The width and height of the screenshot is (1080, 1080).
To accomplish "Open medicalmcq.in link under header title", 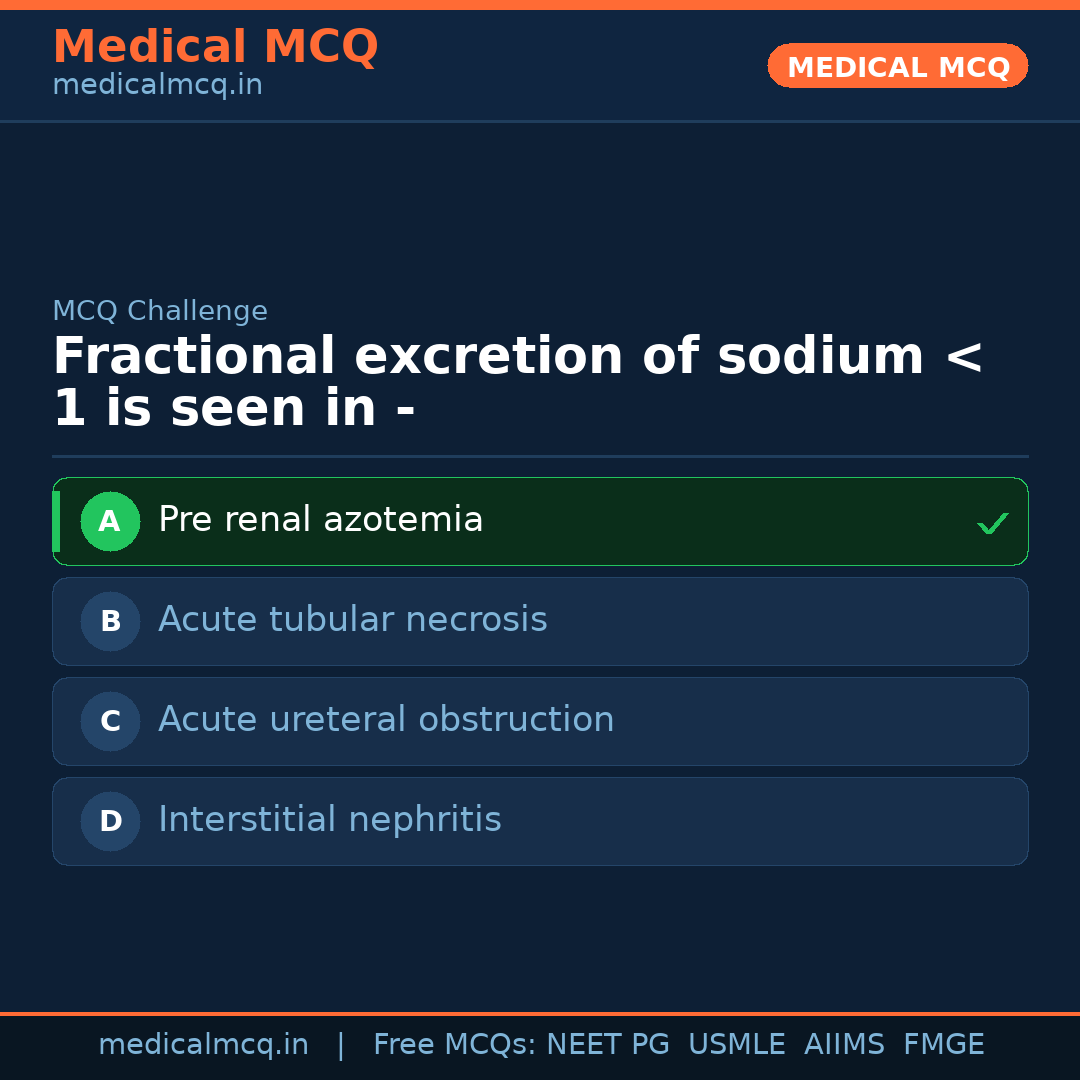I will pos(157,85).
